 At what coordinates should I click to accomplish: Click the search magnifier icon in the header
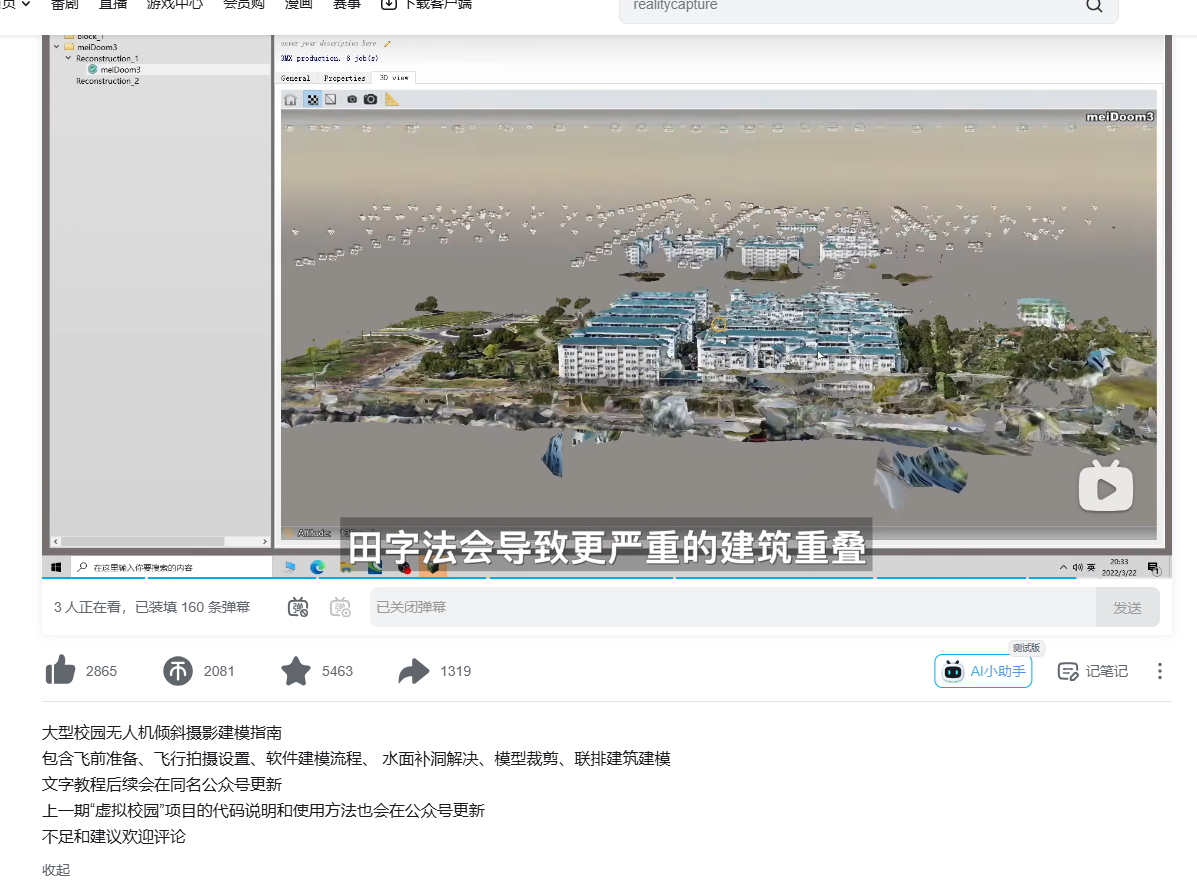coord(1094,6)
